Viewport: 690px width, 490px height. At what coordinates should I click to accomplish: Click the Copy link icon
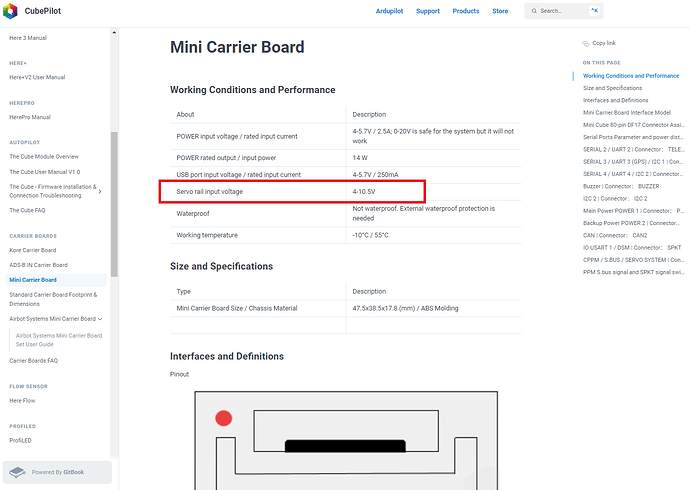point(586,43)
